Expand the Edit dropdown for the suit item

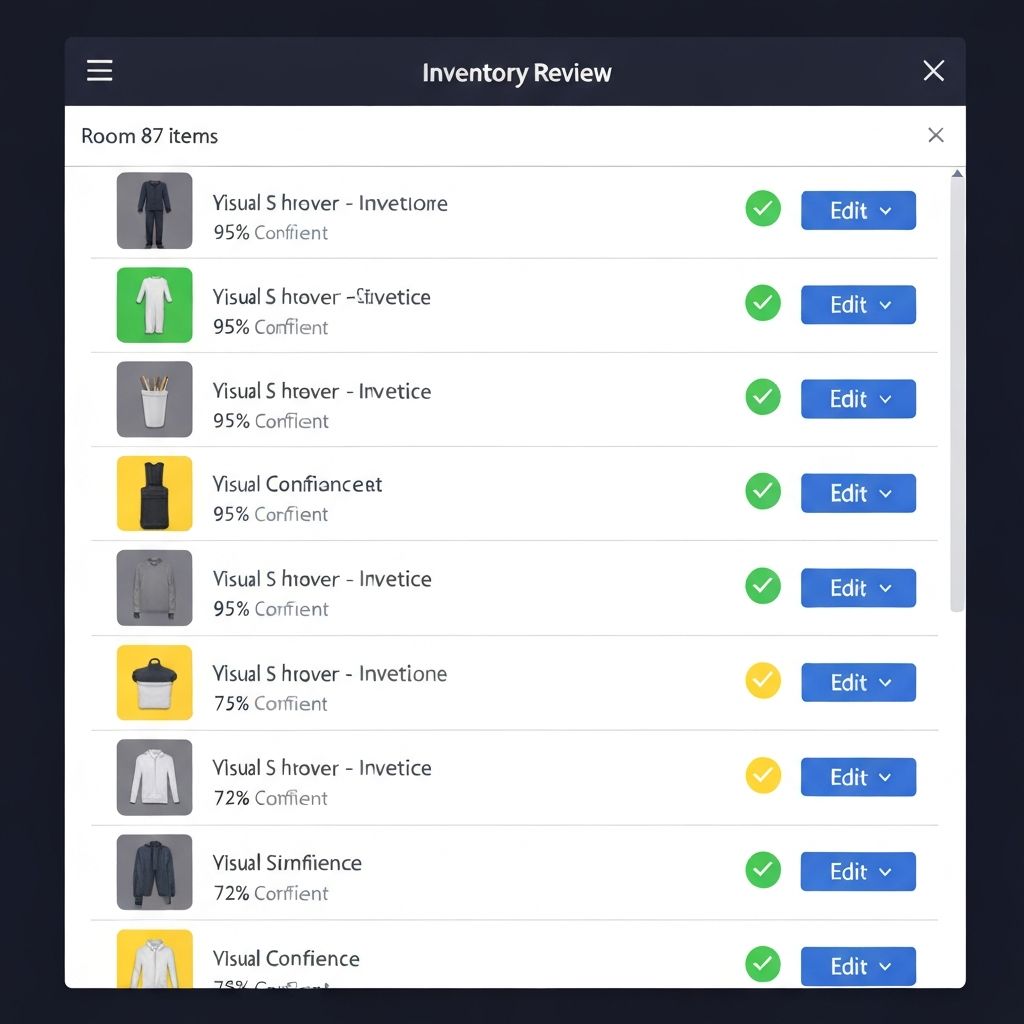point(858,210)
